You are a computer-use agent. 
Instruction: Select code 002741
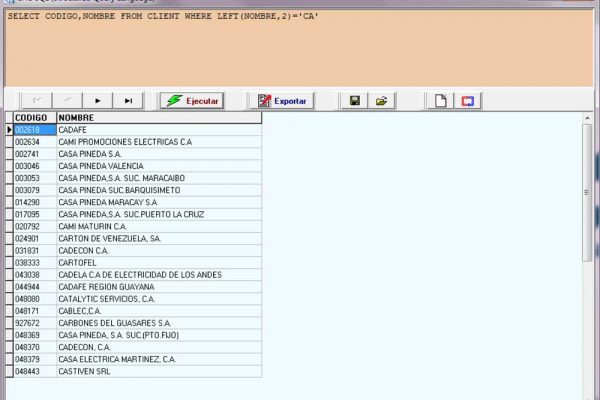pos(35,154)
